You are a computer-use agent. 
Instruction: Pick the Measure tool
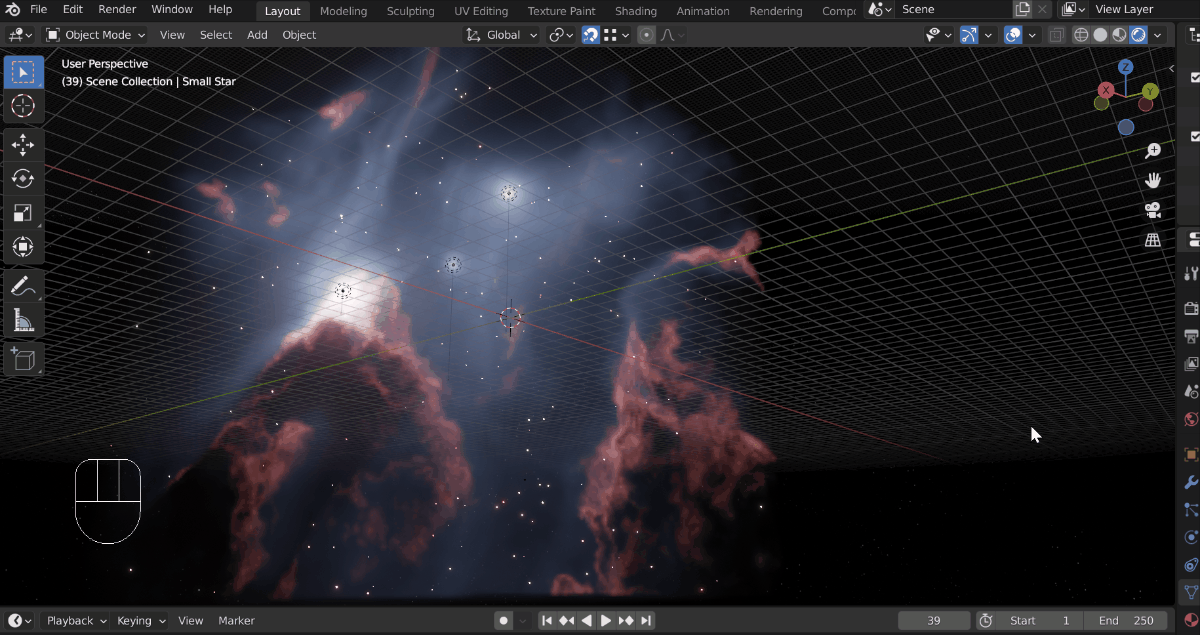click(23, 320)
